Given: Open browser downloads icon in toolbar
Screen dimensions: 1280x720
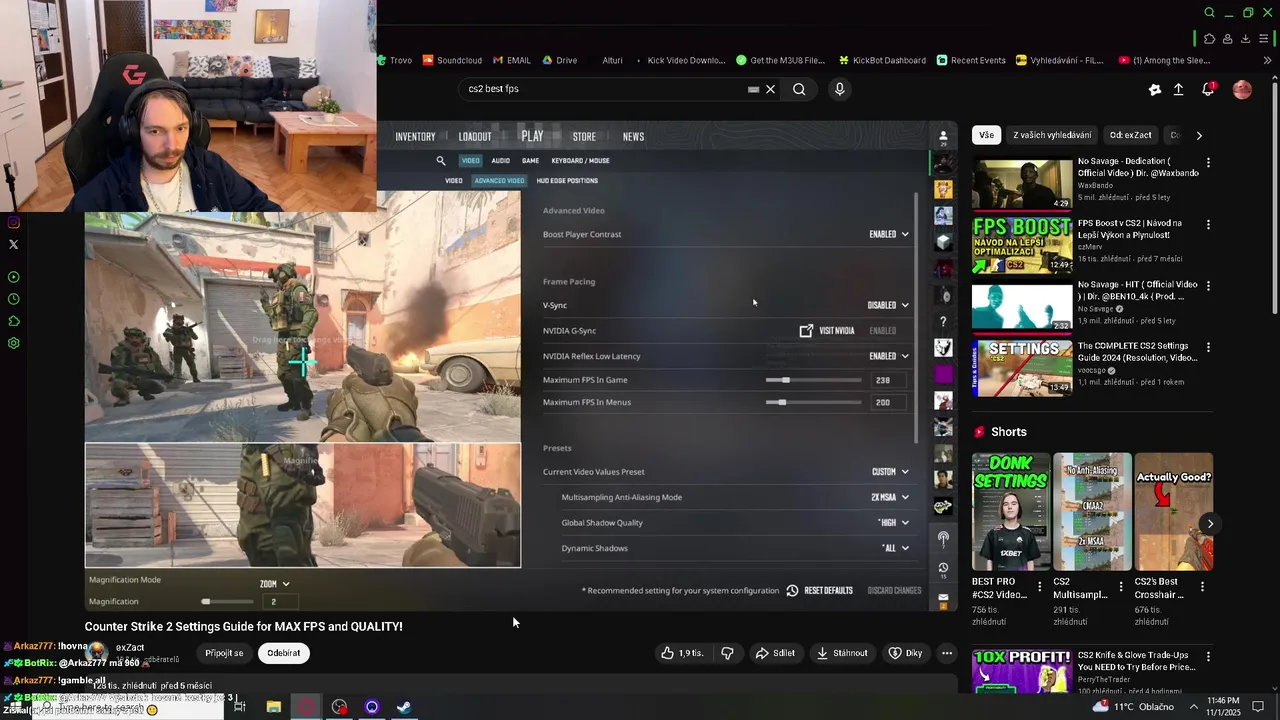Looking at the screenshot, I should click(x=1245, y=39).
